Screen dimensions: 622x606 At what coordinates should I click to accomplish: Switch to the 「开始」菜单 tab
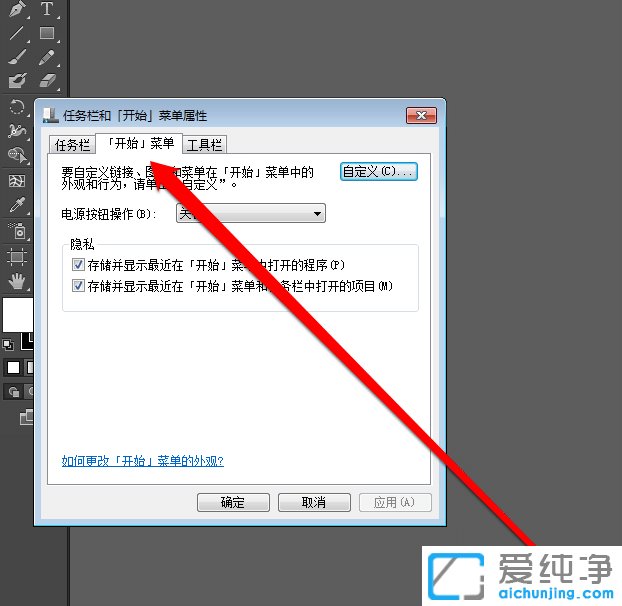tap(140, 143)
